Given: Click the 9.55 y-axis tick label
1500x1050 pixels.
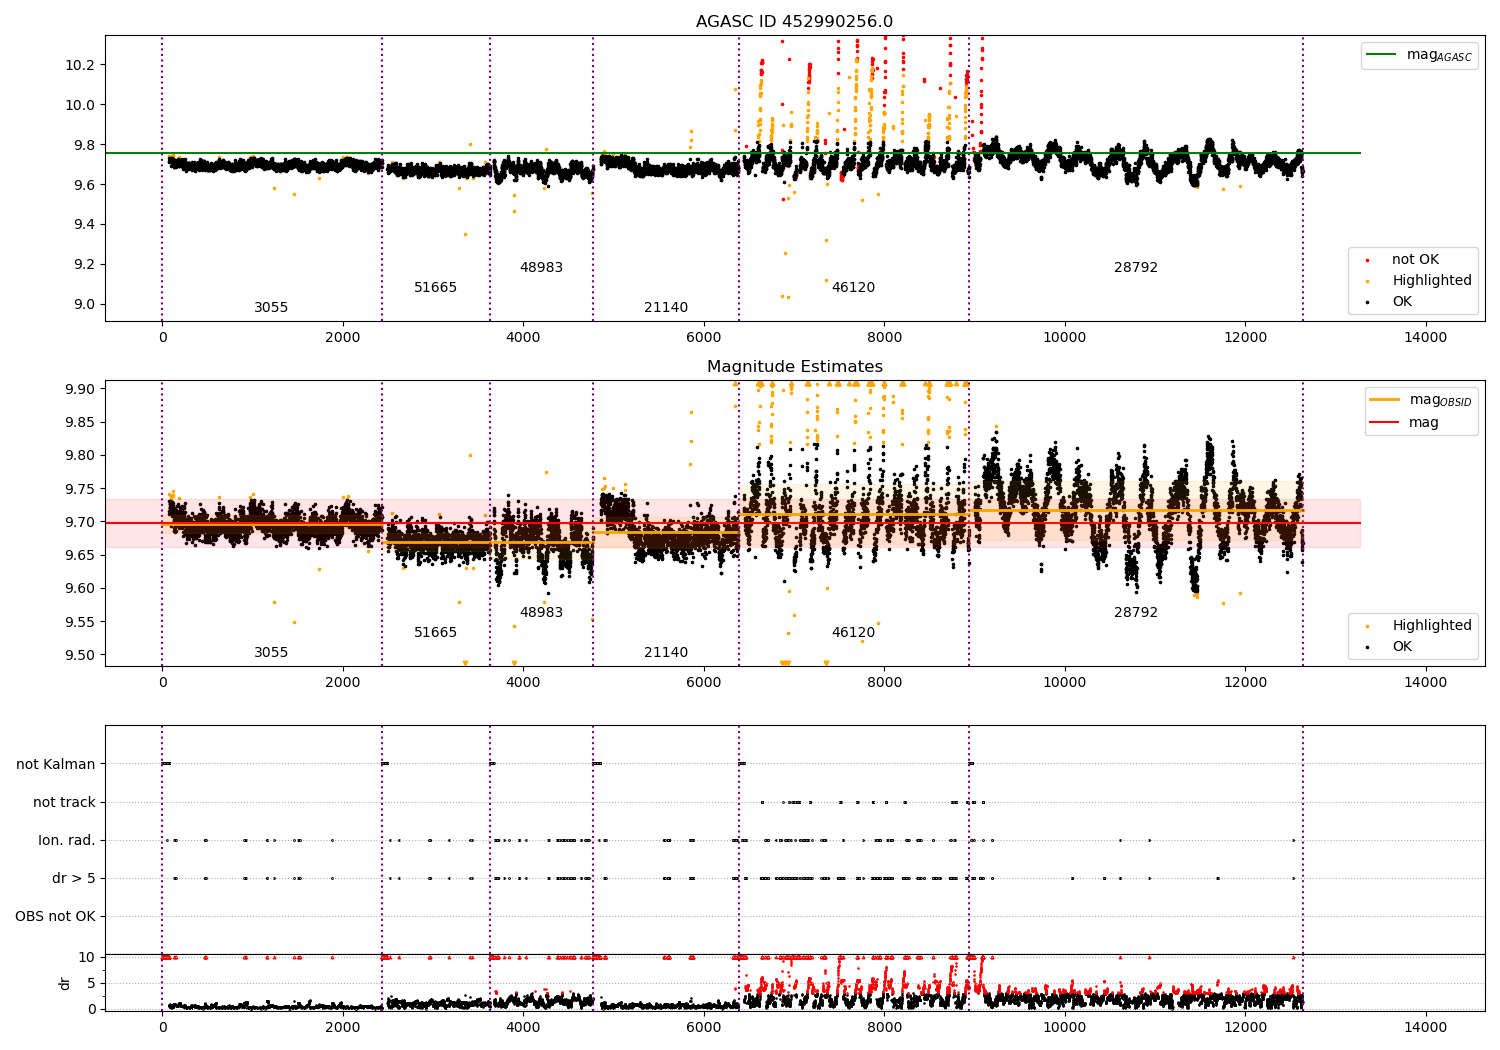Looking at the screenshot, I should point(80,622).
